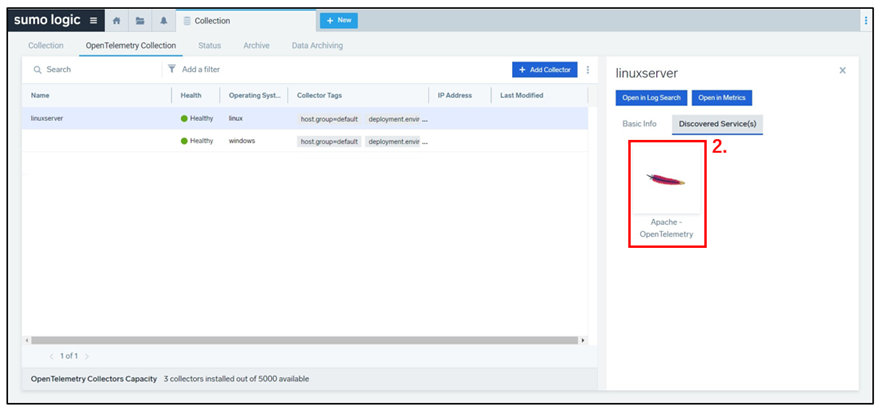Click the Operating System column header
Image resolution: width=886 pixels, height=411 pixels.
[255, 96]
